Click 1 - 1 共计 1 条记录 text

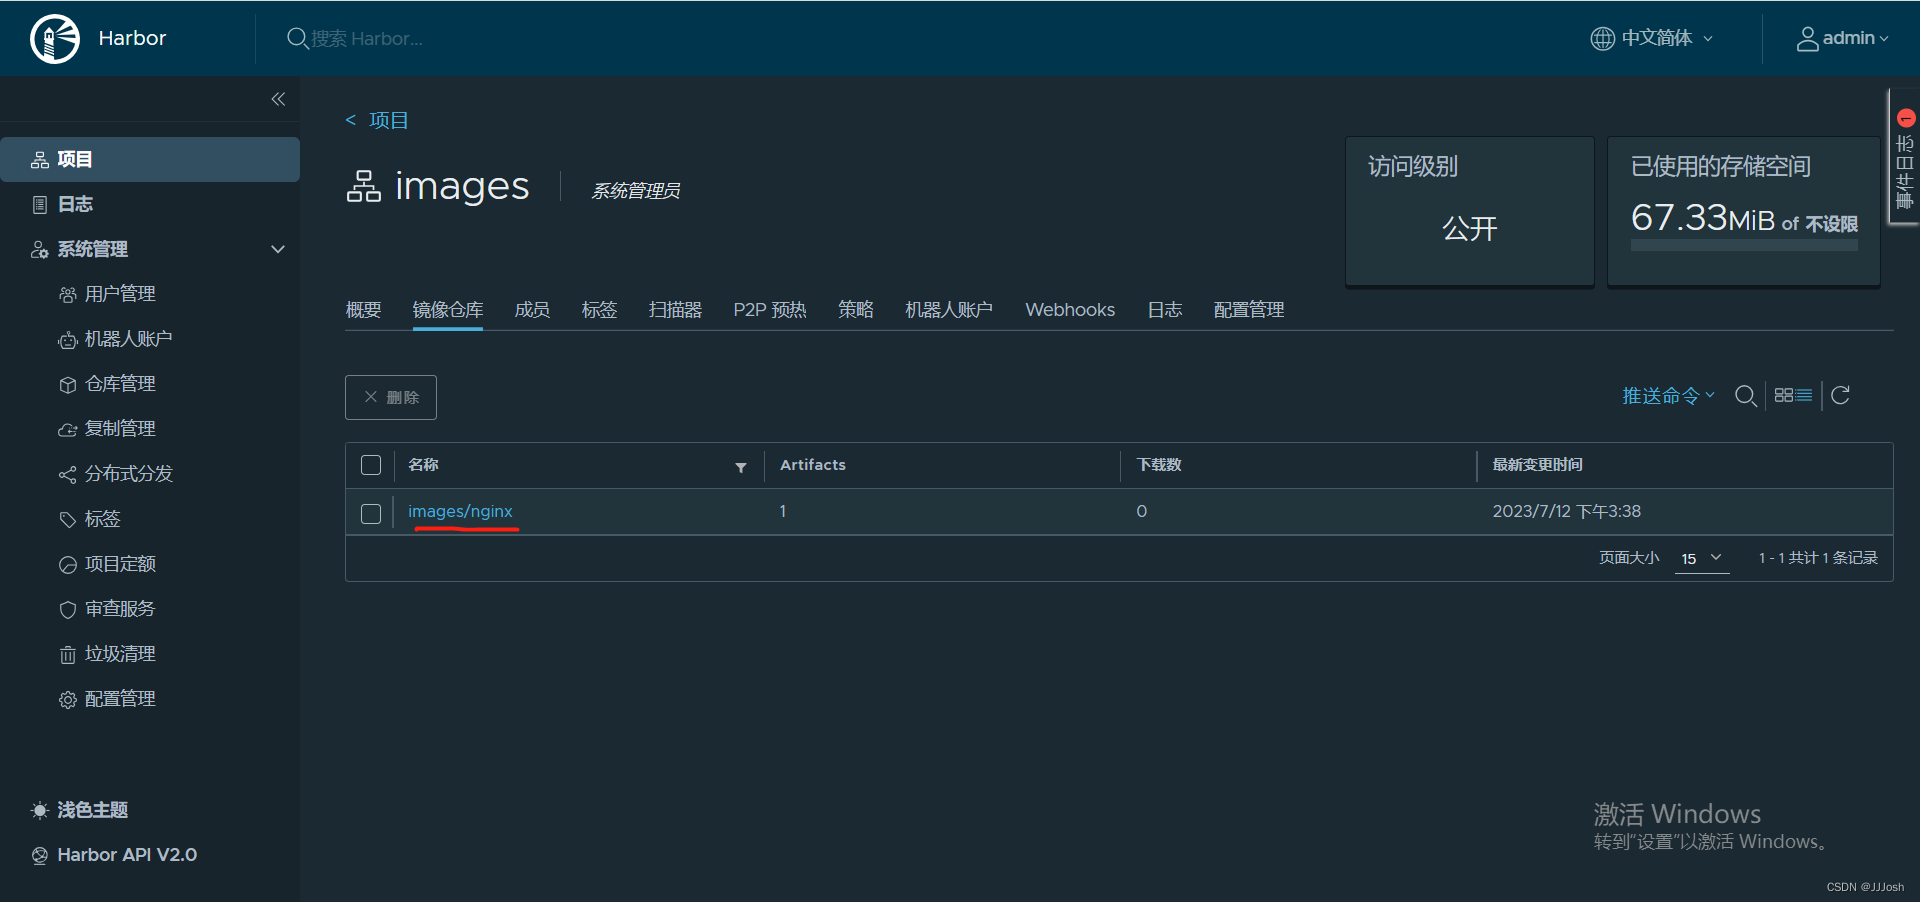point(1818,558)
